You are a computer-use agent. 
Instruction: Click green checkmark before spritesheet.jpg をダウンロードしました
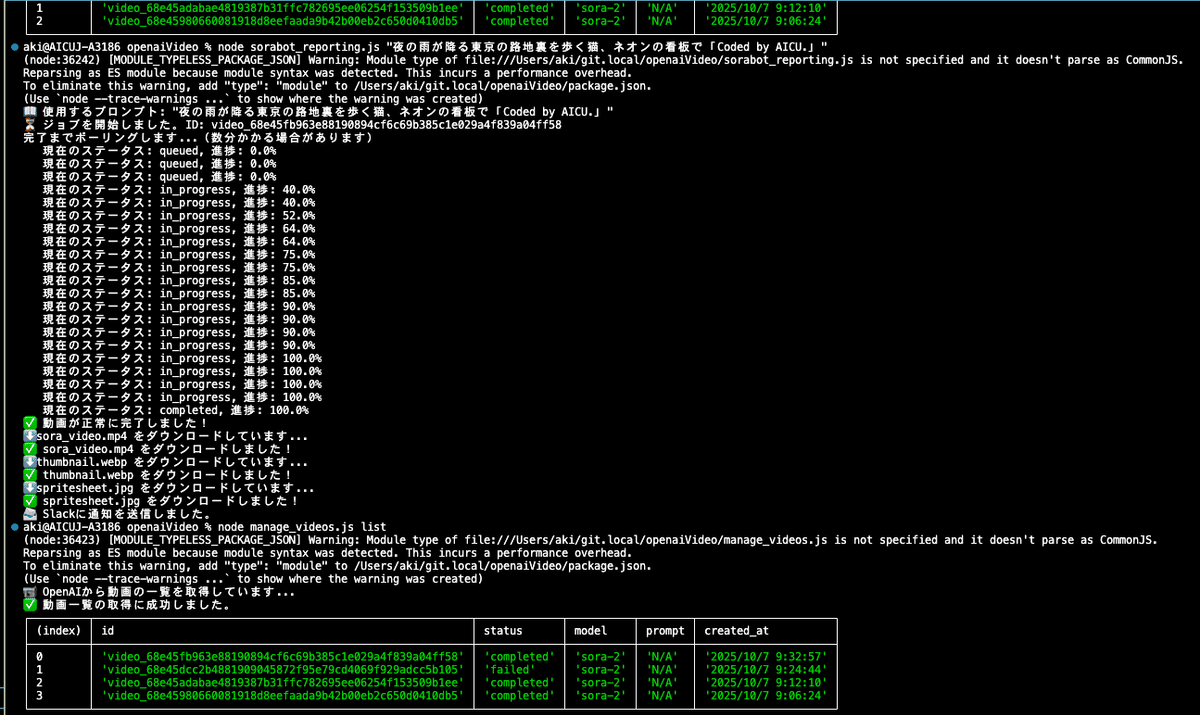pyautogui.click(x=29, y=501)
